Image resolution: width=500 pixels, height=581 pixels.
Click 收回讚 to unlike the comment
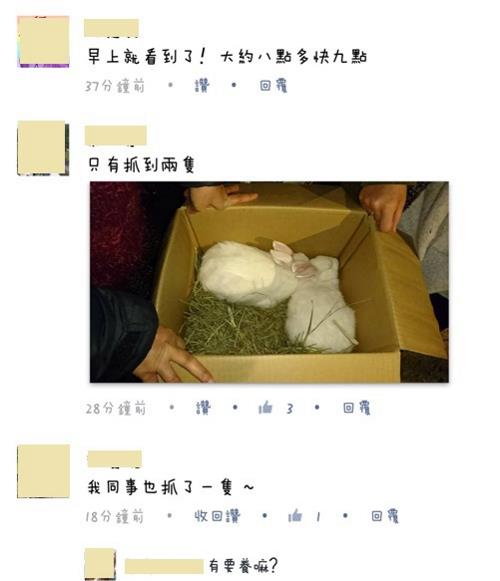pyautogui.click(x=218, y=516)
